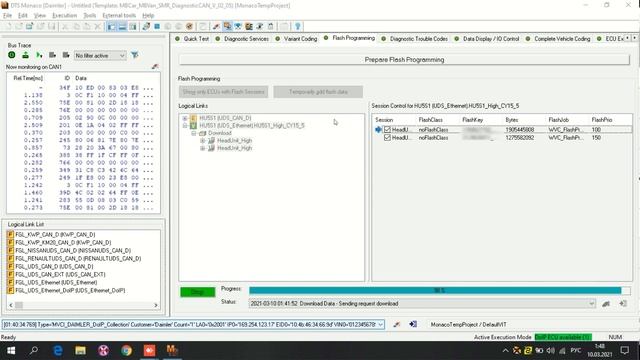This screenshot has height=360, width=640.
Task: Click the blue network toolbar icon
Action: (x=238, y=27)
